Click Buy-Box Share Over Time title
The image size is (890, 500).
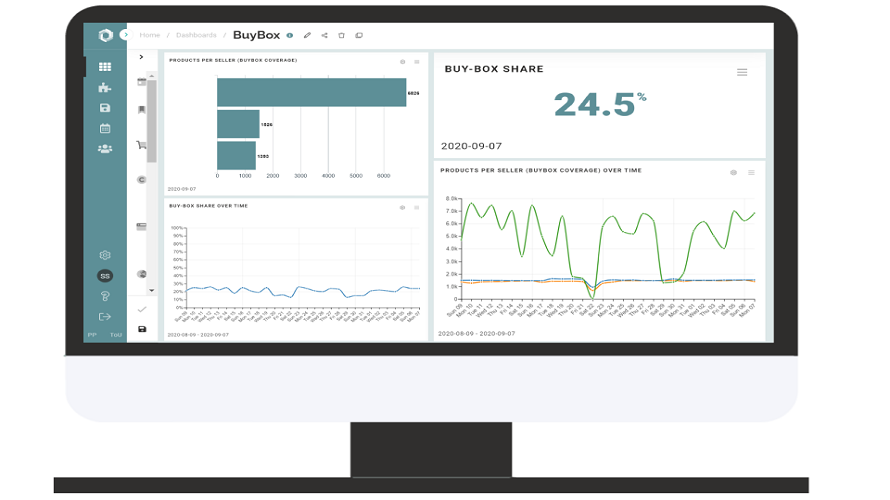click(208, 206)
